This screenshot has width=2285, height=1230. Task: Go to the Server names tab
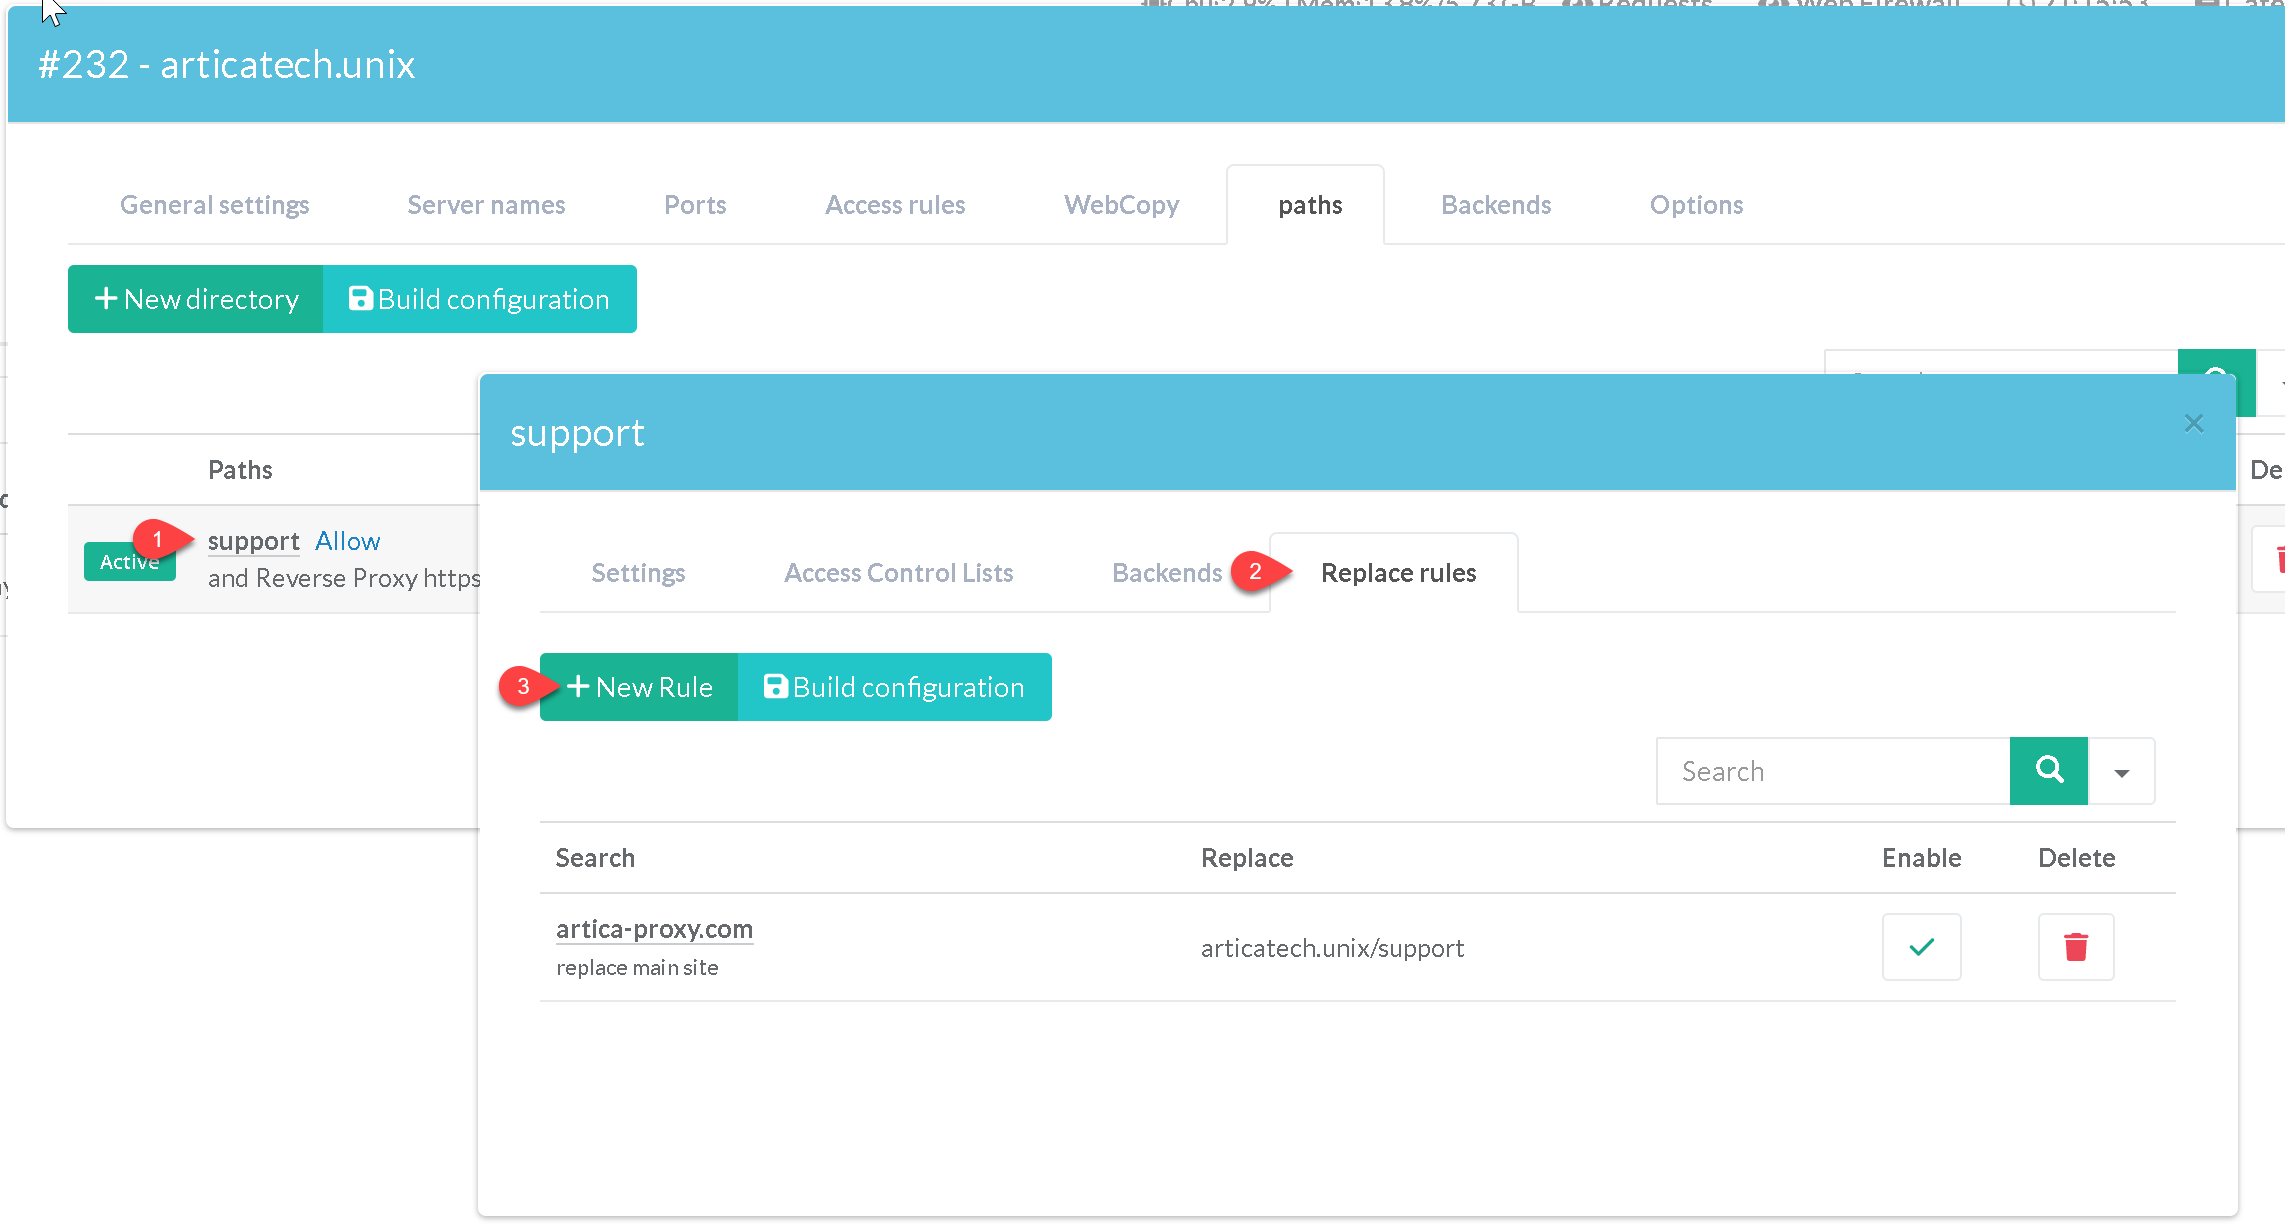tap(486, 205)
